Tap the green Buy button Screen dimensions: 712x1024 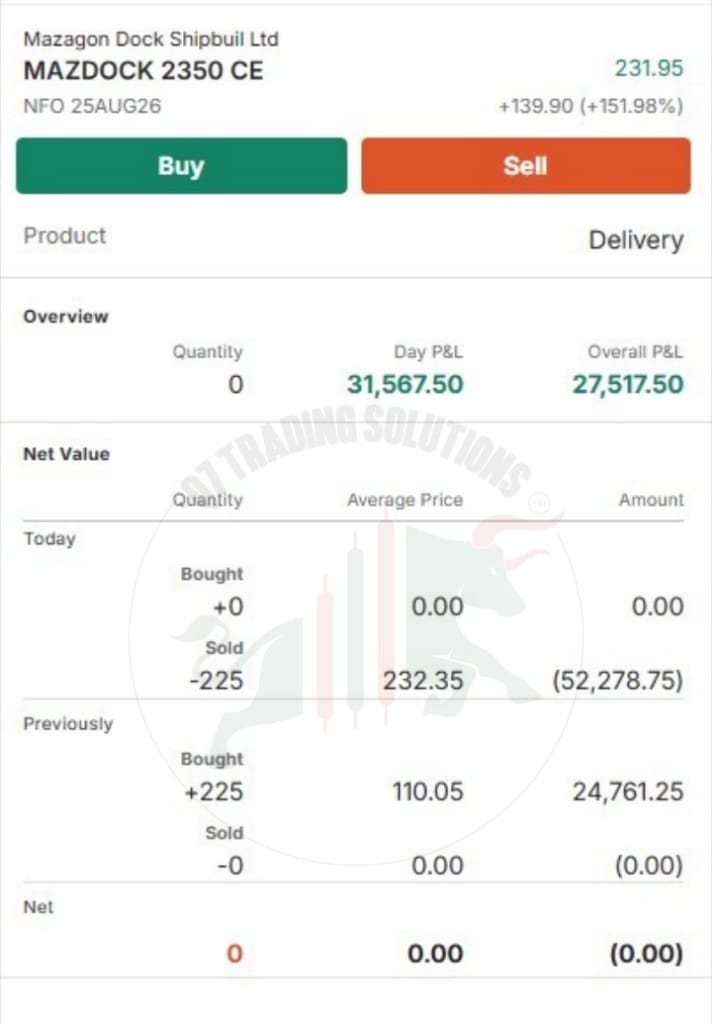(x=182, y=166)
